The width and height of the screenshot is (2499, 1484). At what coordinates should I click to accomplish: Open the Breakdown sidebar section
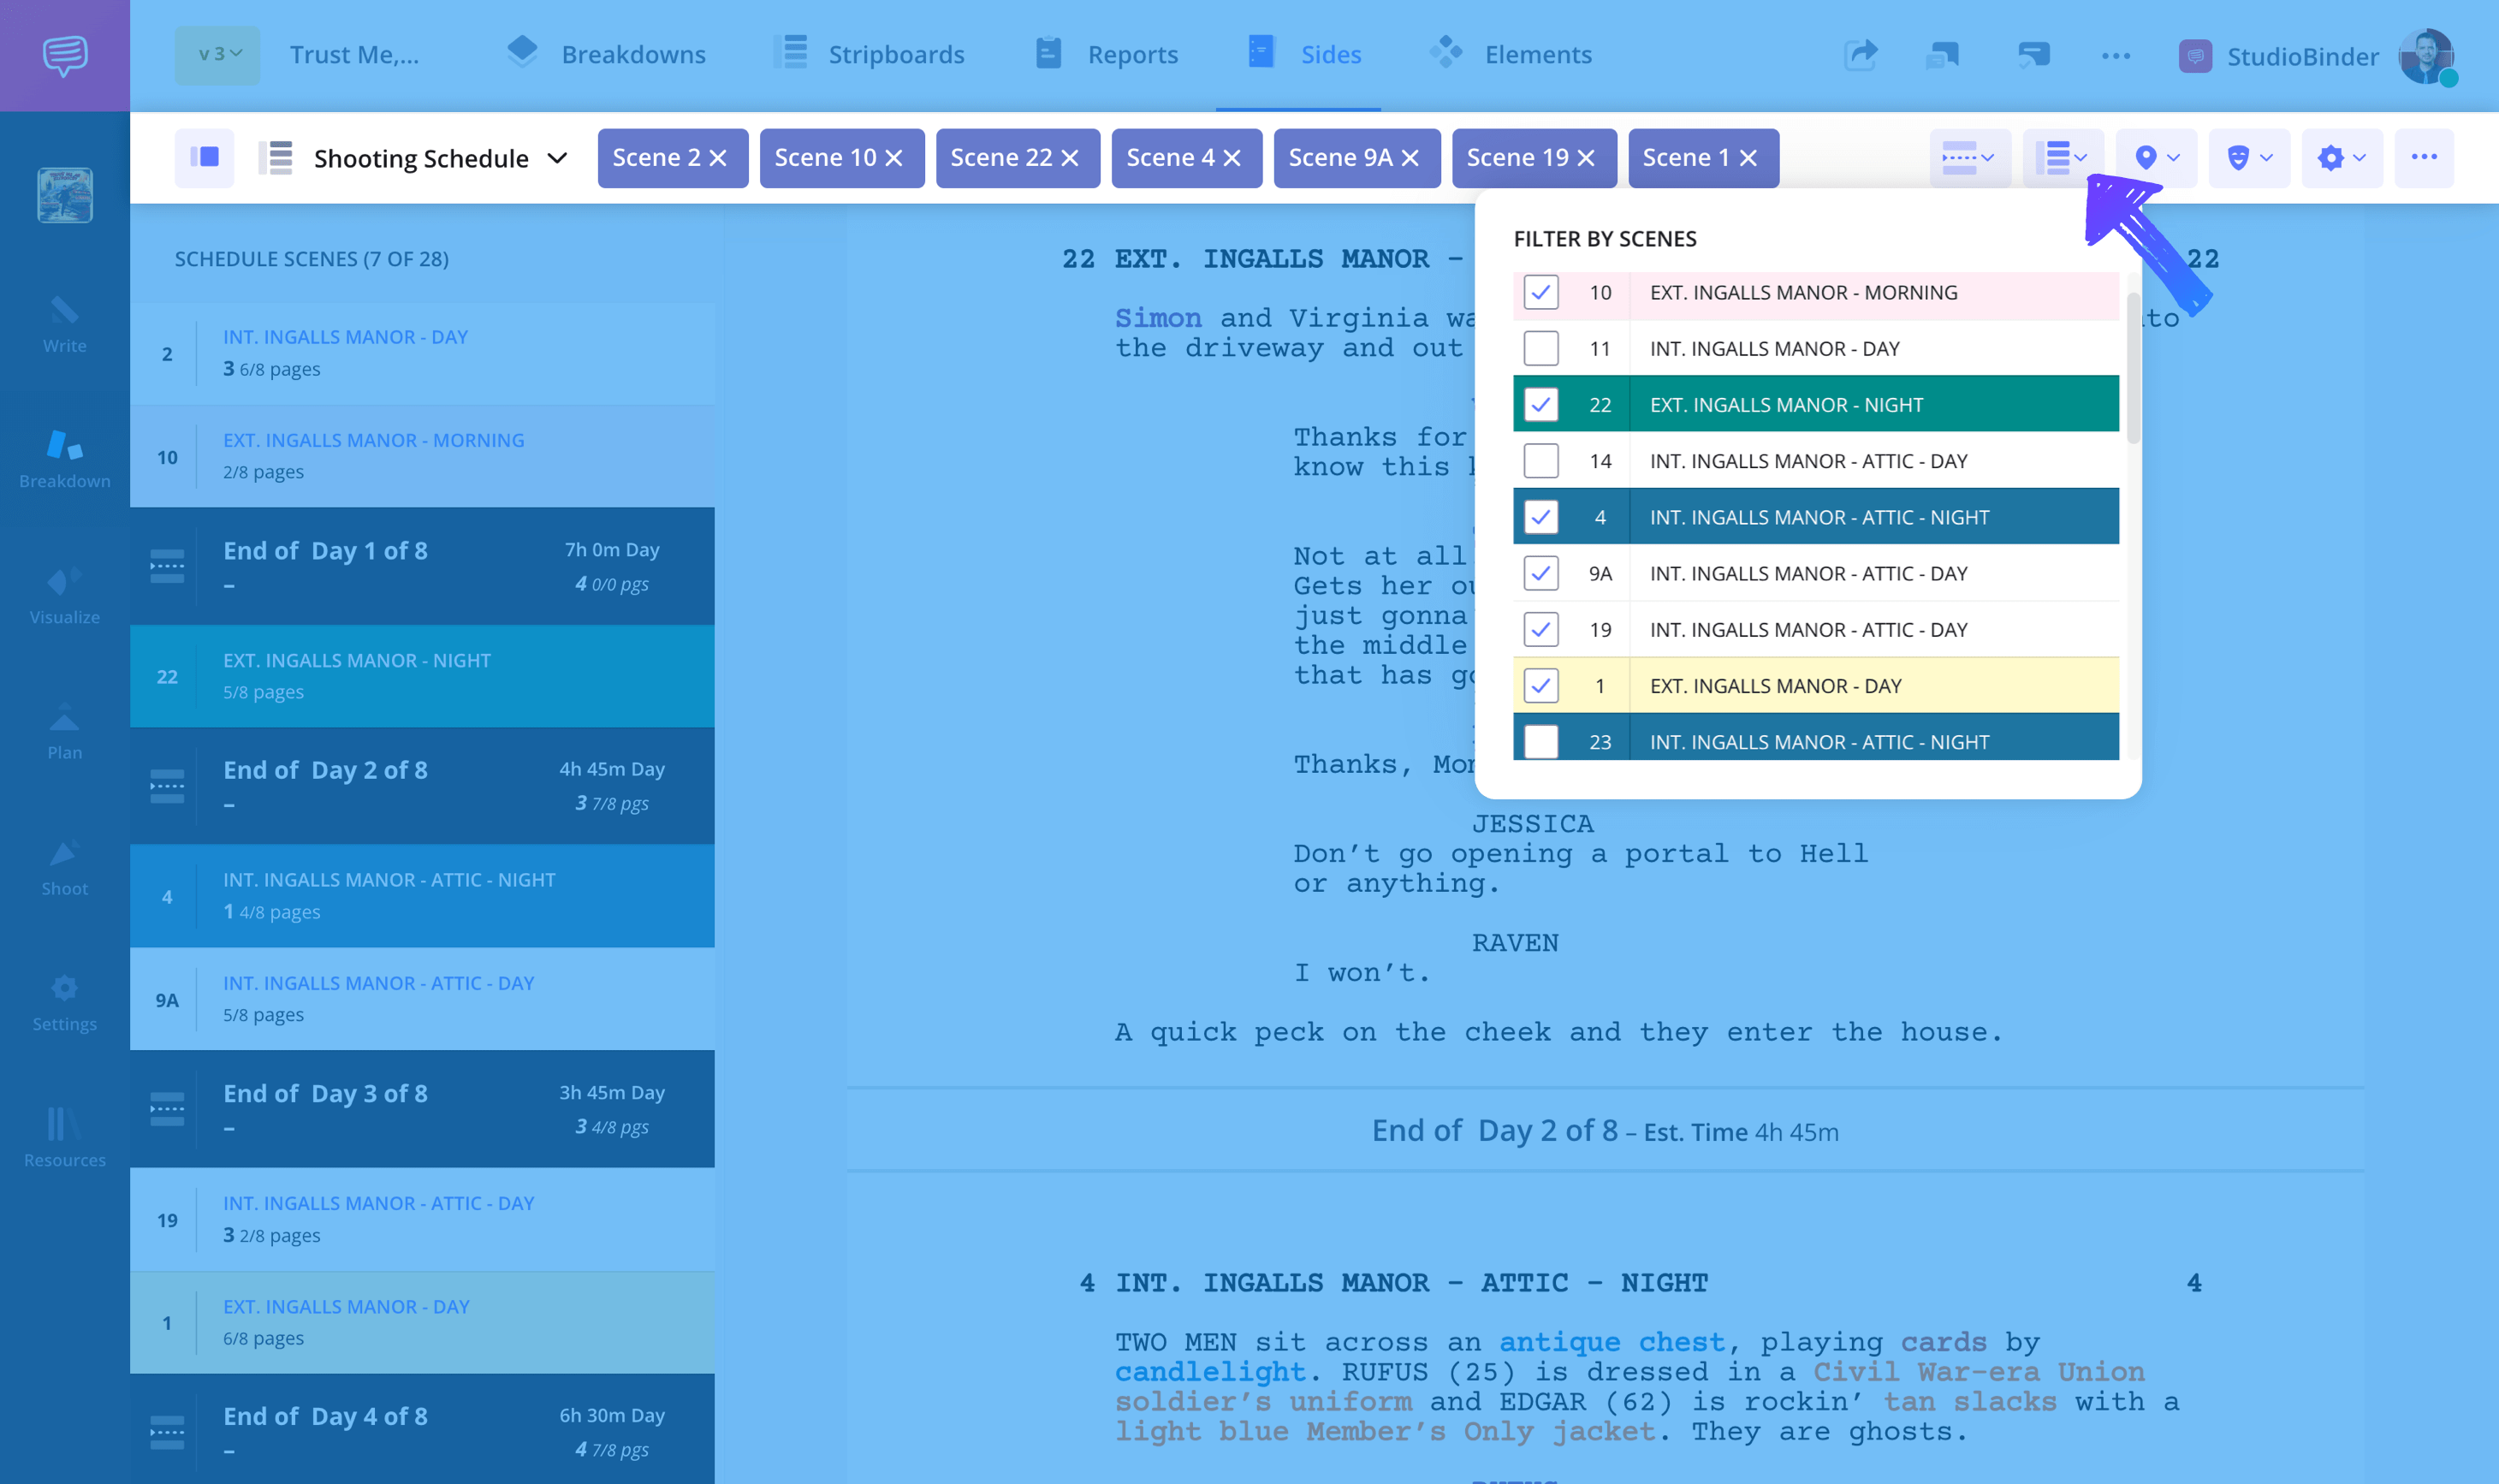(x=64, y=460)
